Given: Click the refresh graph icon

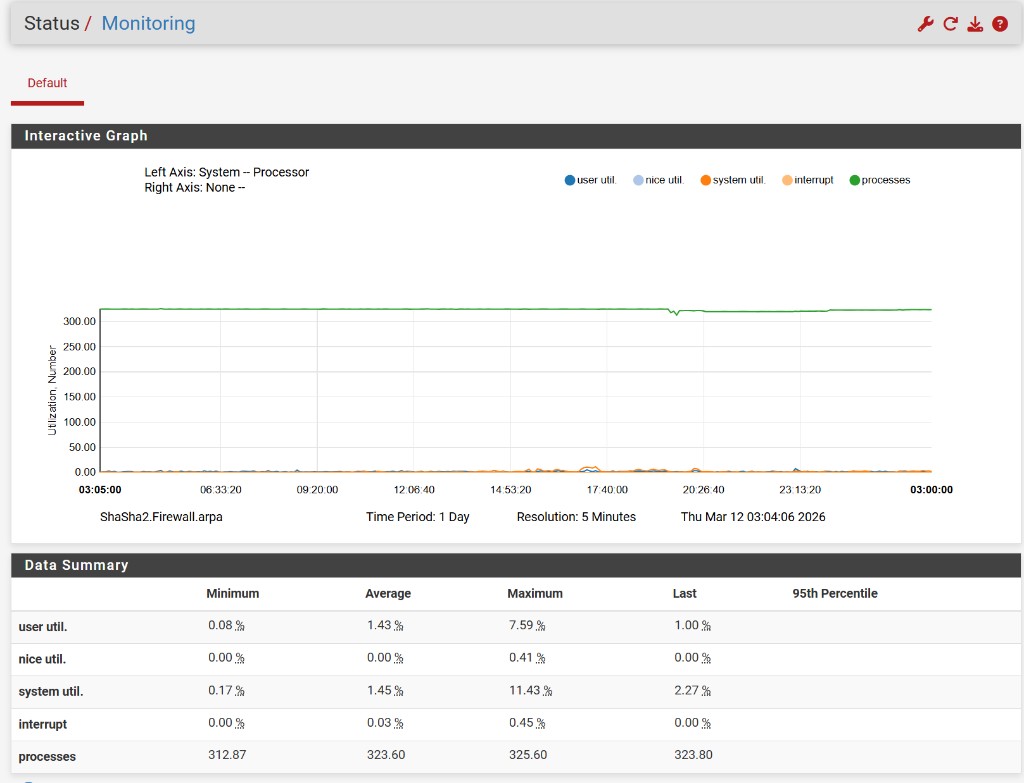Looking at the screenshot, I should tap(950, 24).
